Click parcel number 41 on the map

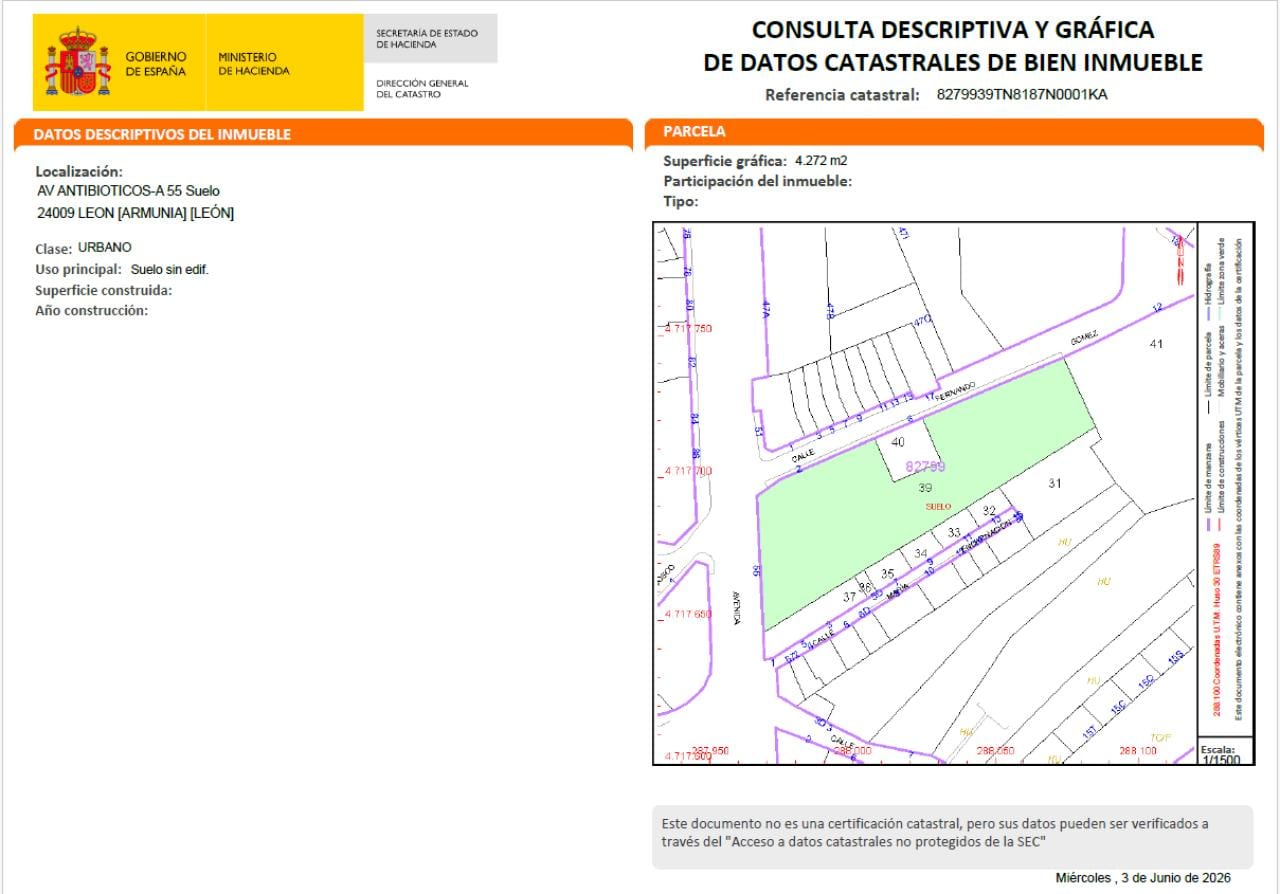pos(1156,344)
